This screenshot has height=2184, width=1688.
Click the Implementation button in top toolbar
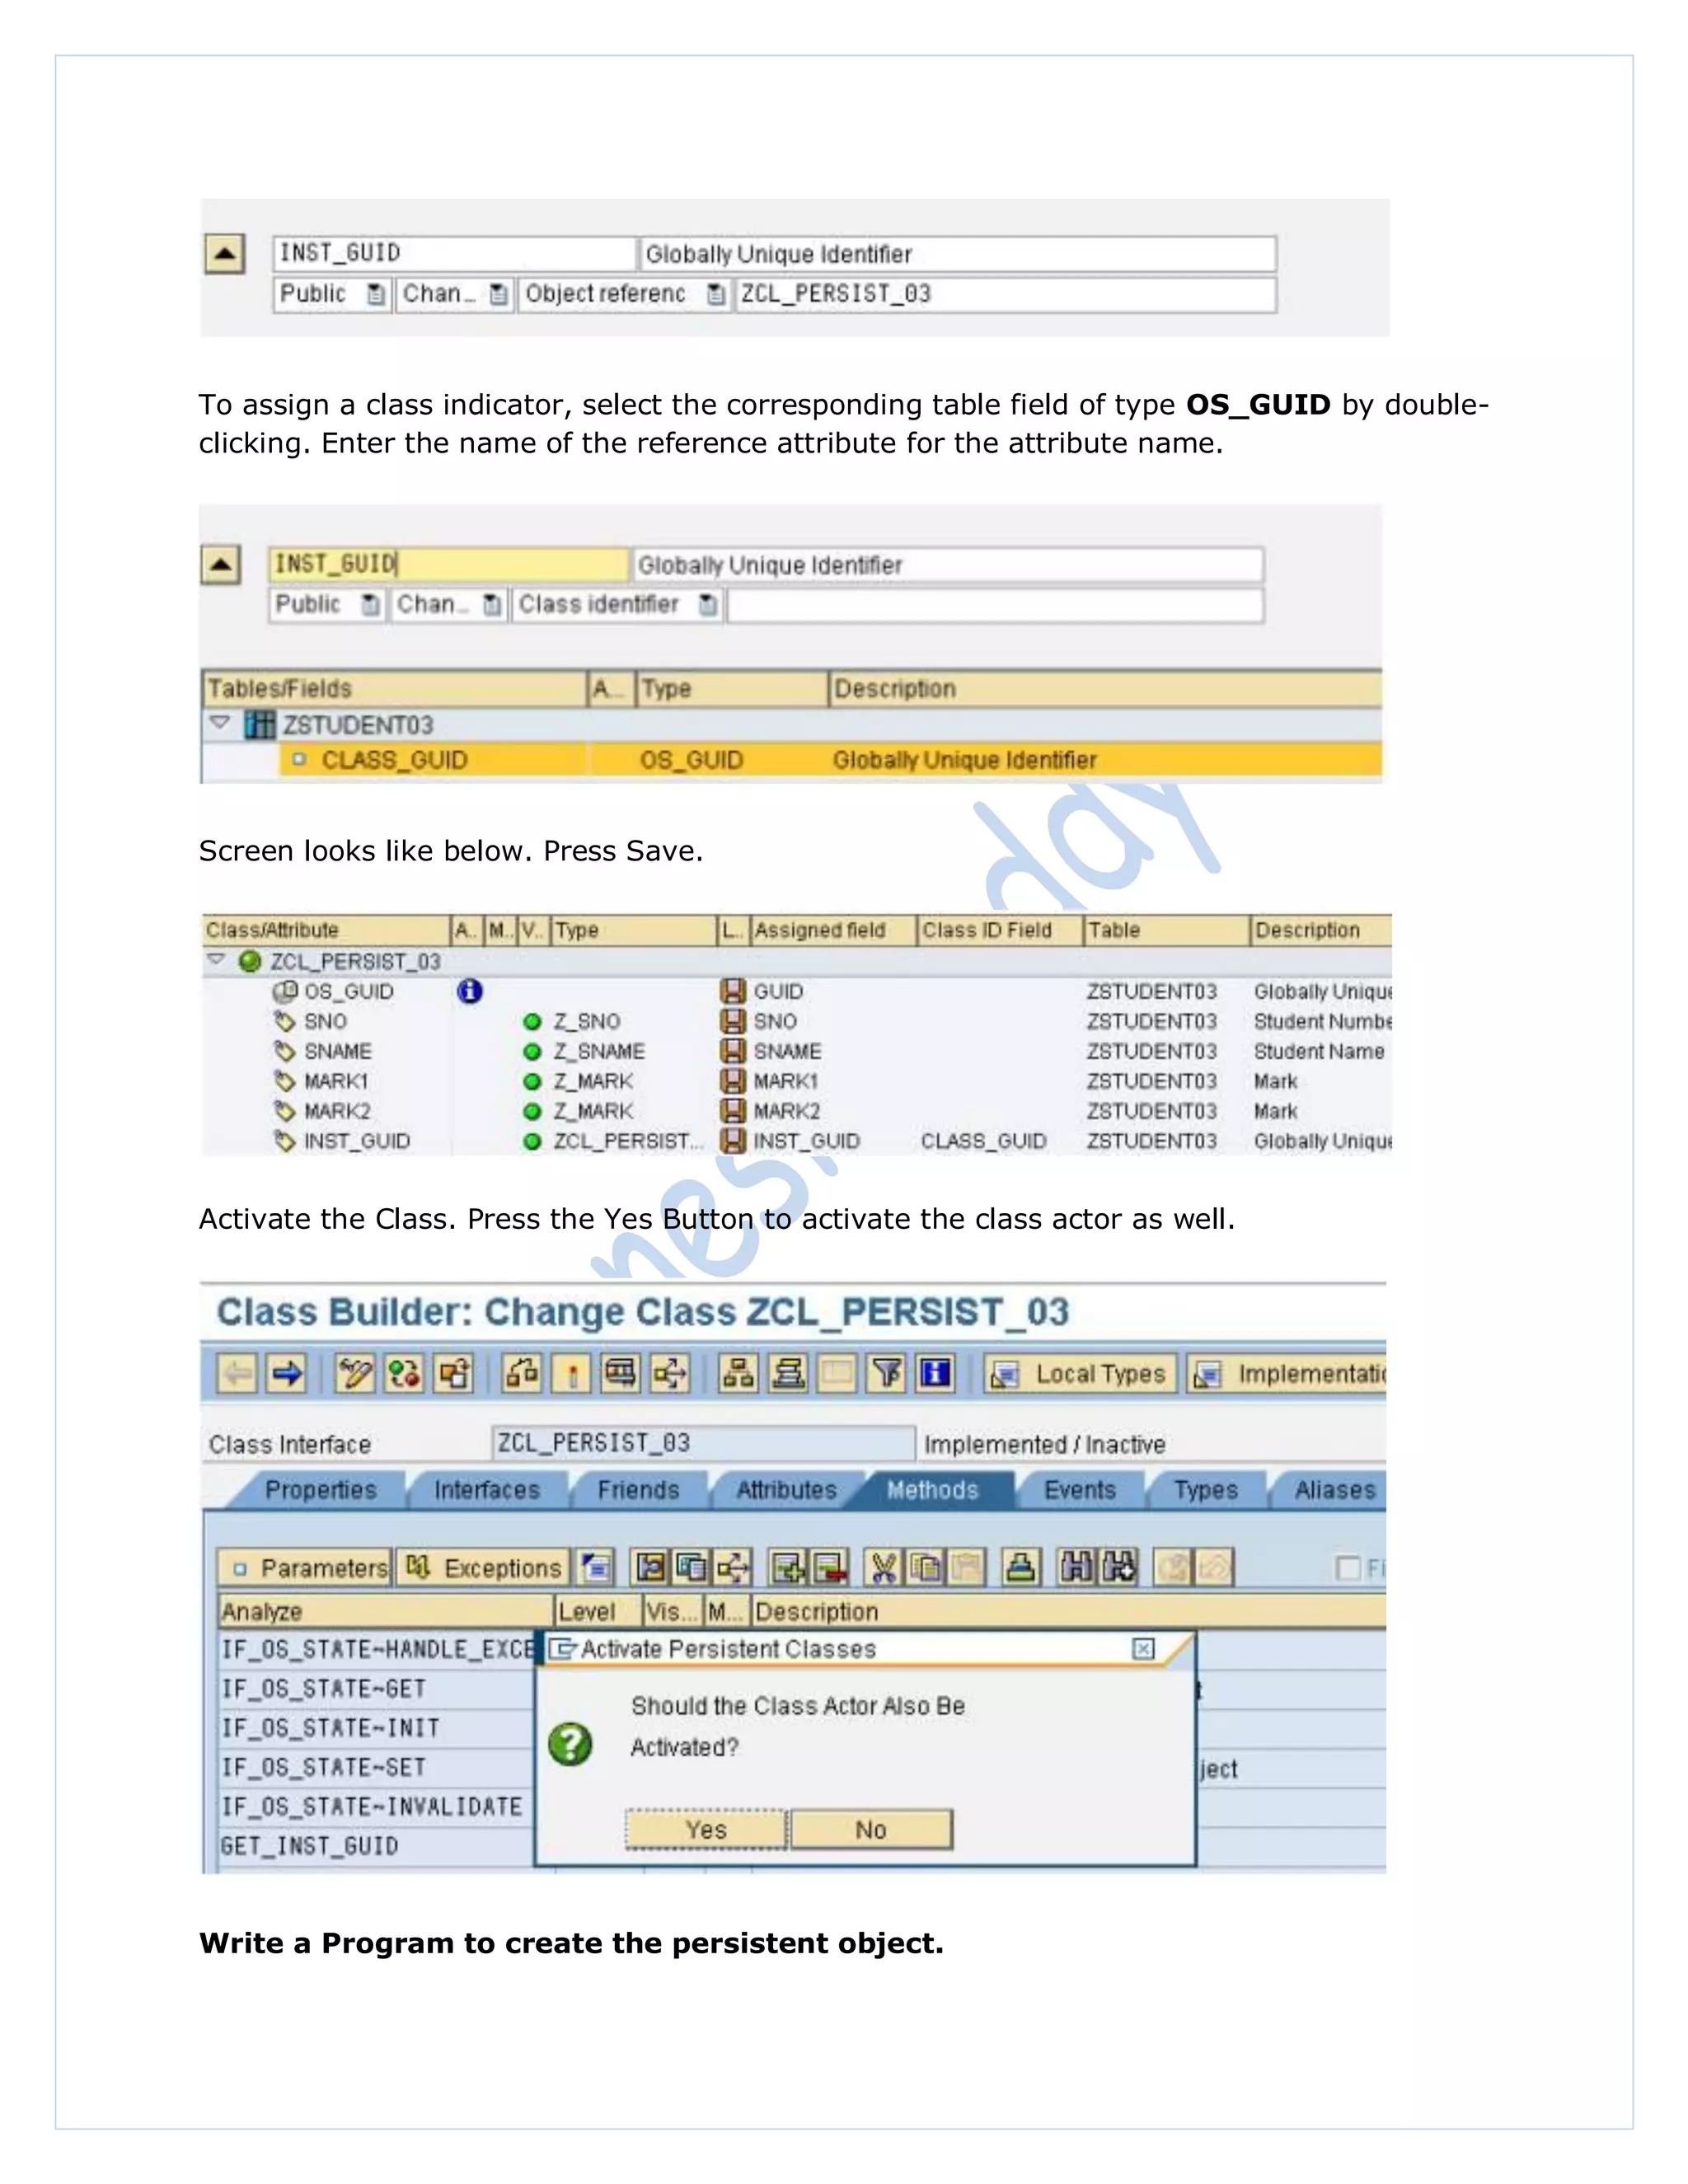point(1287,1373)
